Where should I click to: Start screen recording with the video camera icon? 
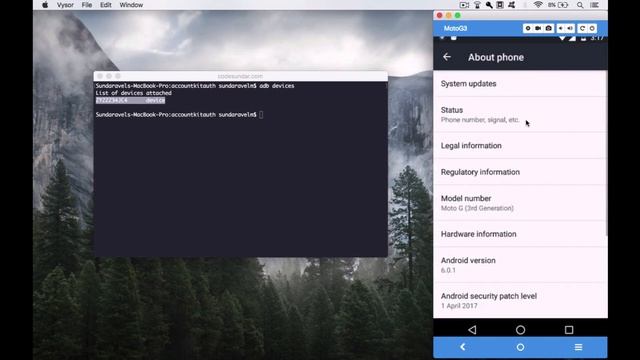tap(538, 28)
